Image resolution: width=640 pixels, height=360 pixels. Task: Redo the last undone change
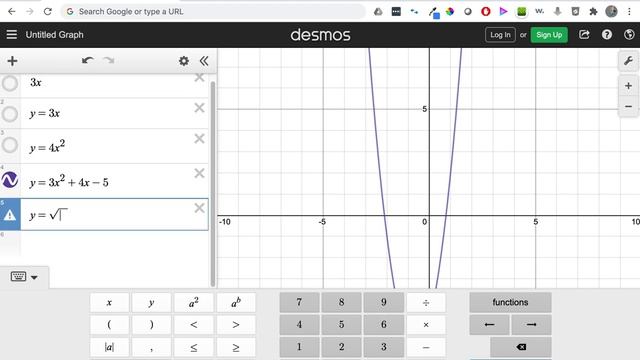pyautogui.click(x=109, y=61)
